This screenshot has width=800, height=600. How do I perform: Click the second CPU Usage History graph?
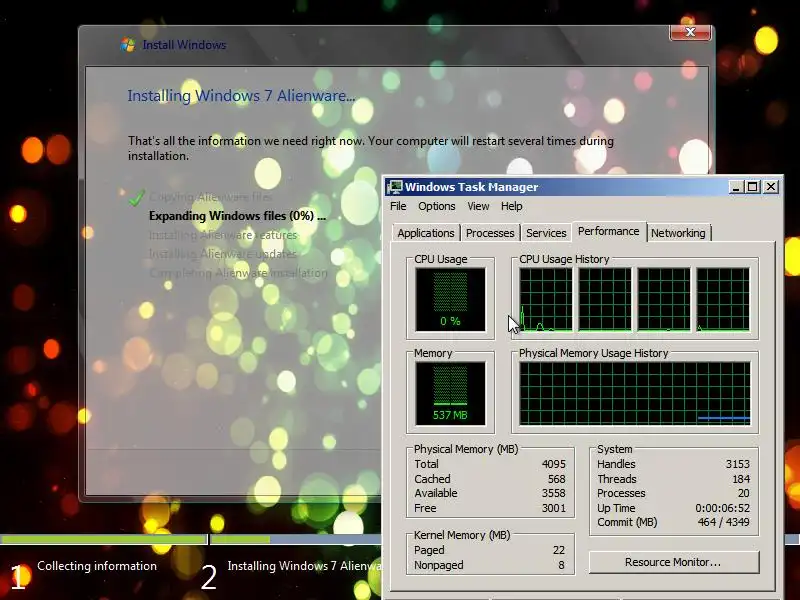point(605,299)
